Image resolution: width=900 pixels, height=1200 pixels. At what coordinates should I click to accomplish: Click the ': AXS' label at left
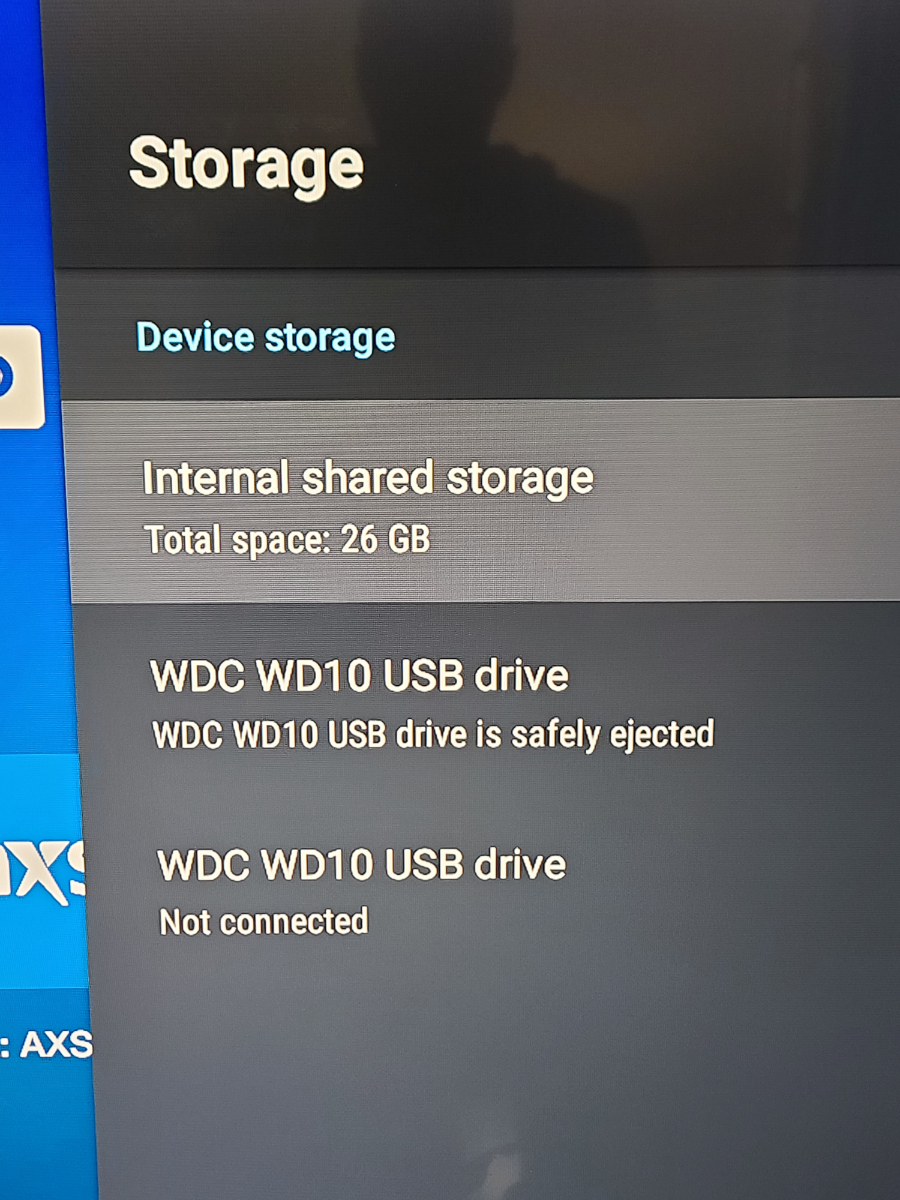46,1045
